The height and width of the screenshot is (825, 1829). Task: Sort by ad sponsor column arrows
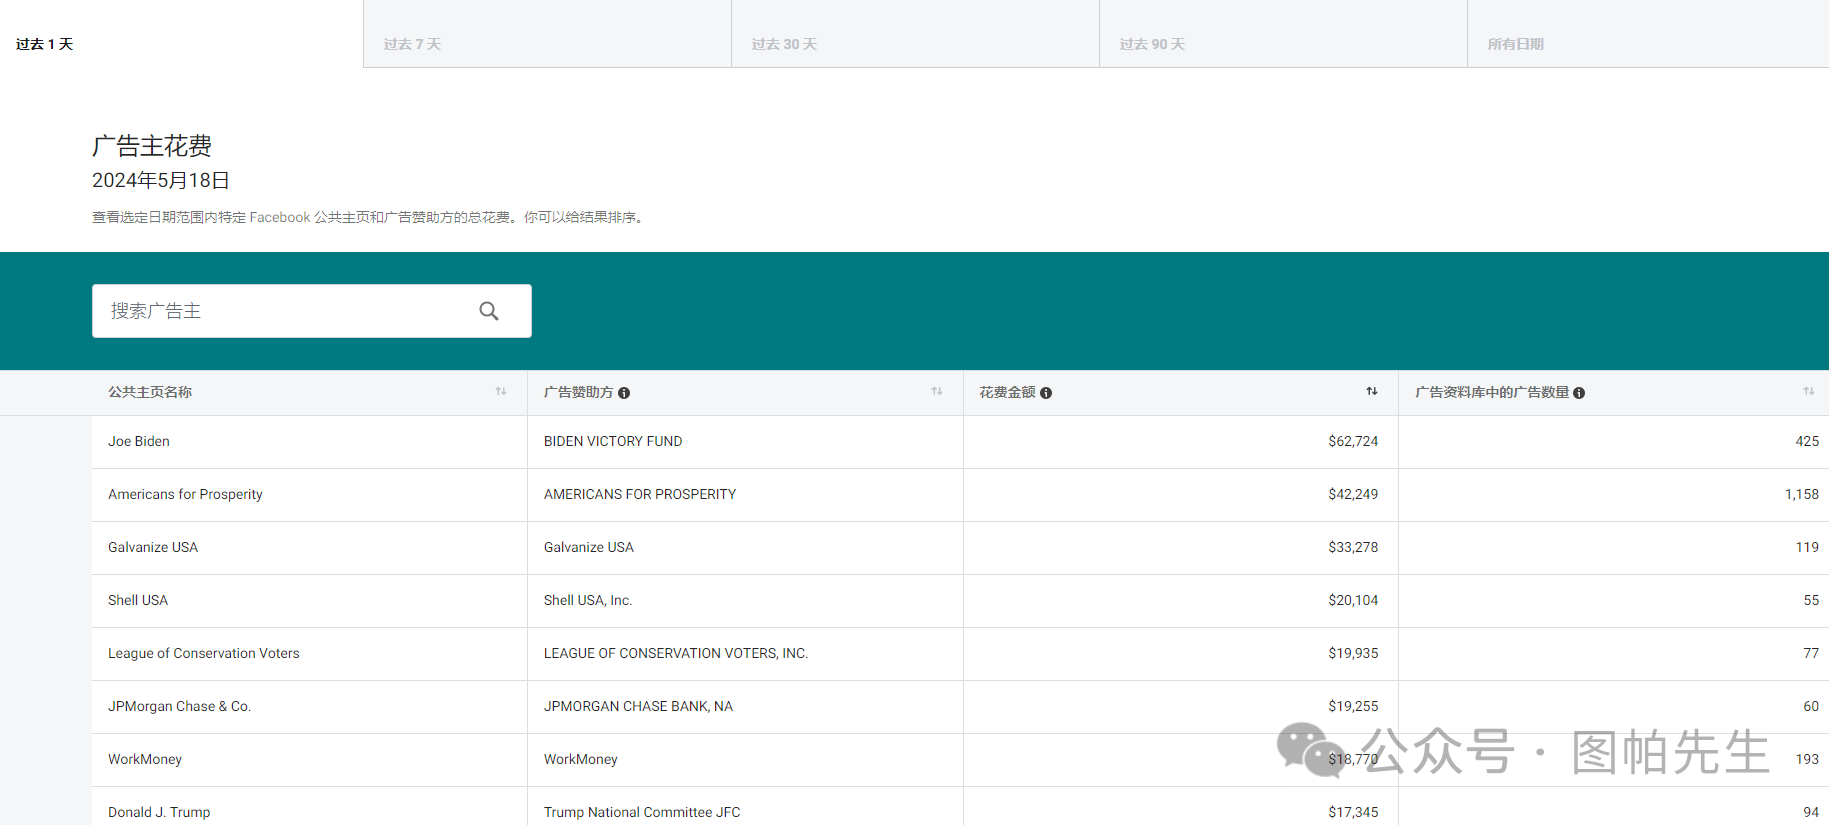(937, 392)
